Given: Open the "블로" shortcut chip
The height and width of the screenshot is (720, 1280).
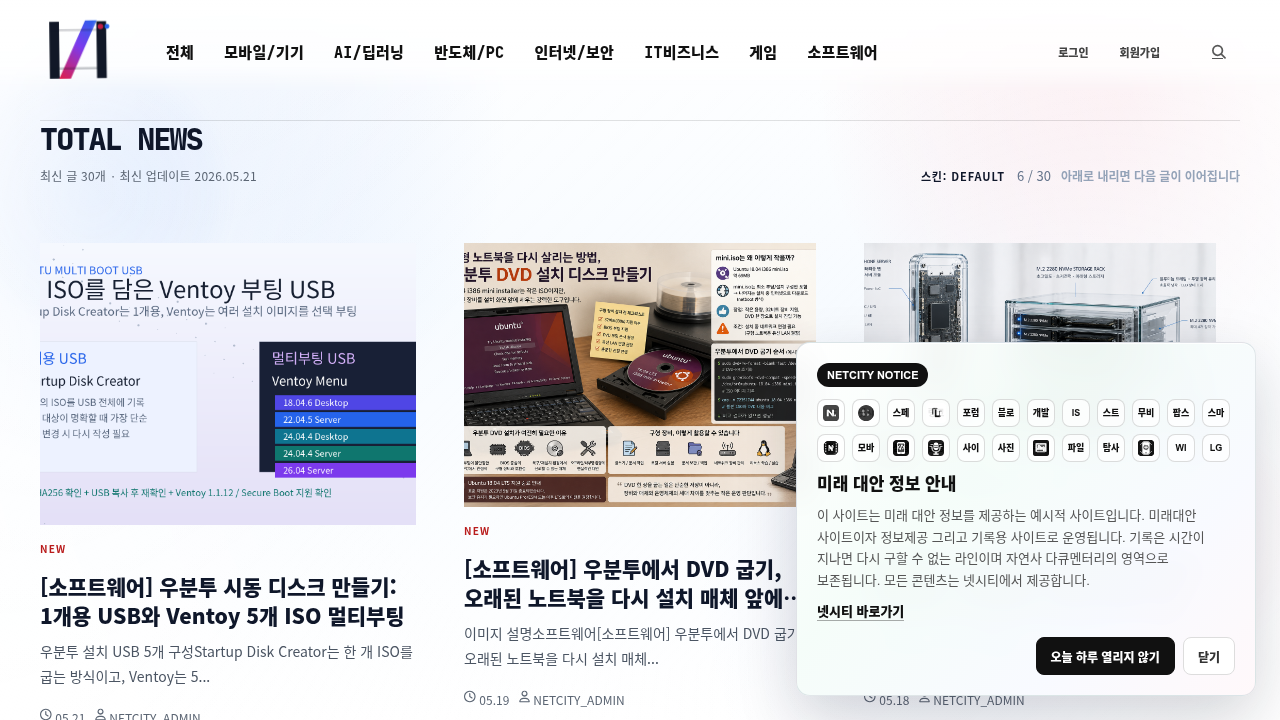Looking at the screenshot, I should pos(1006,413).
